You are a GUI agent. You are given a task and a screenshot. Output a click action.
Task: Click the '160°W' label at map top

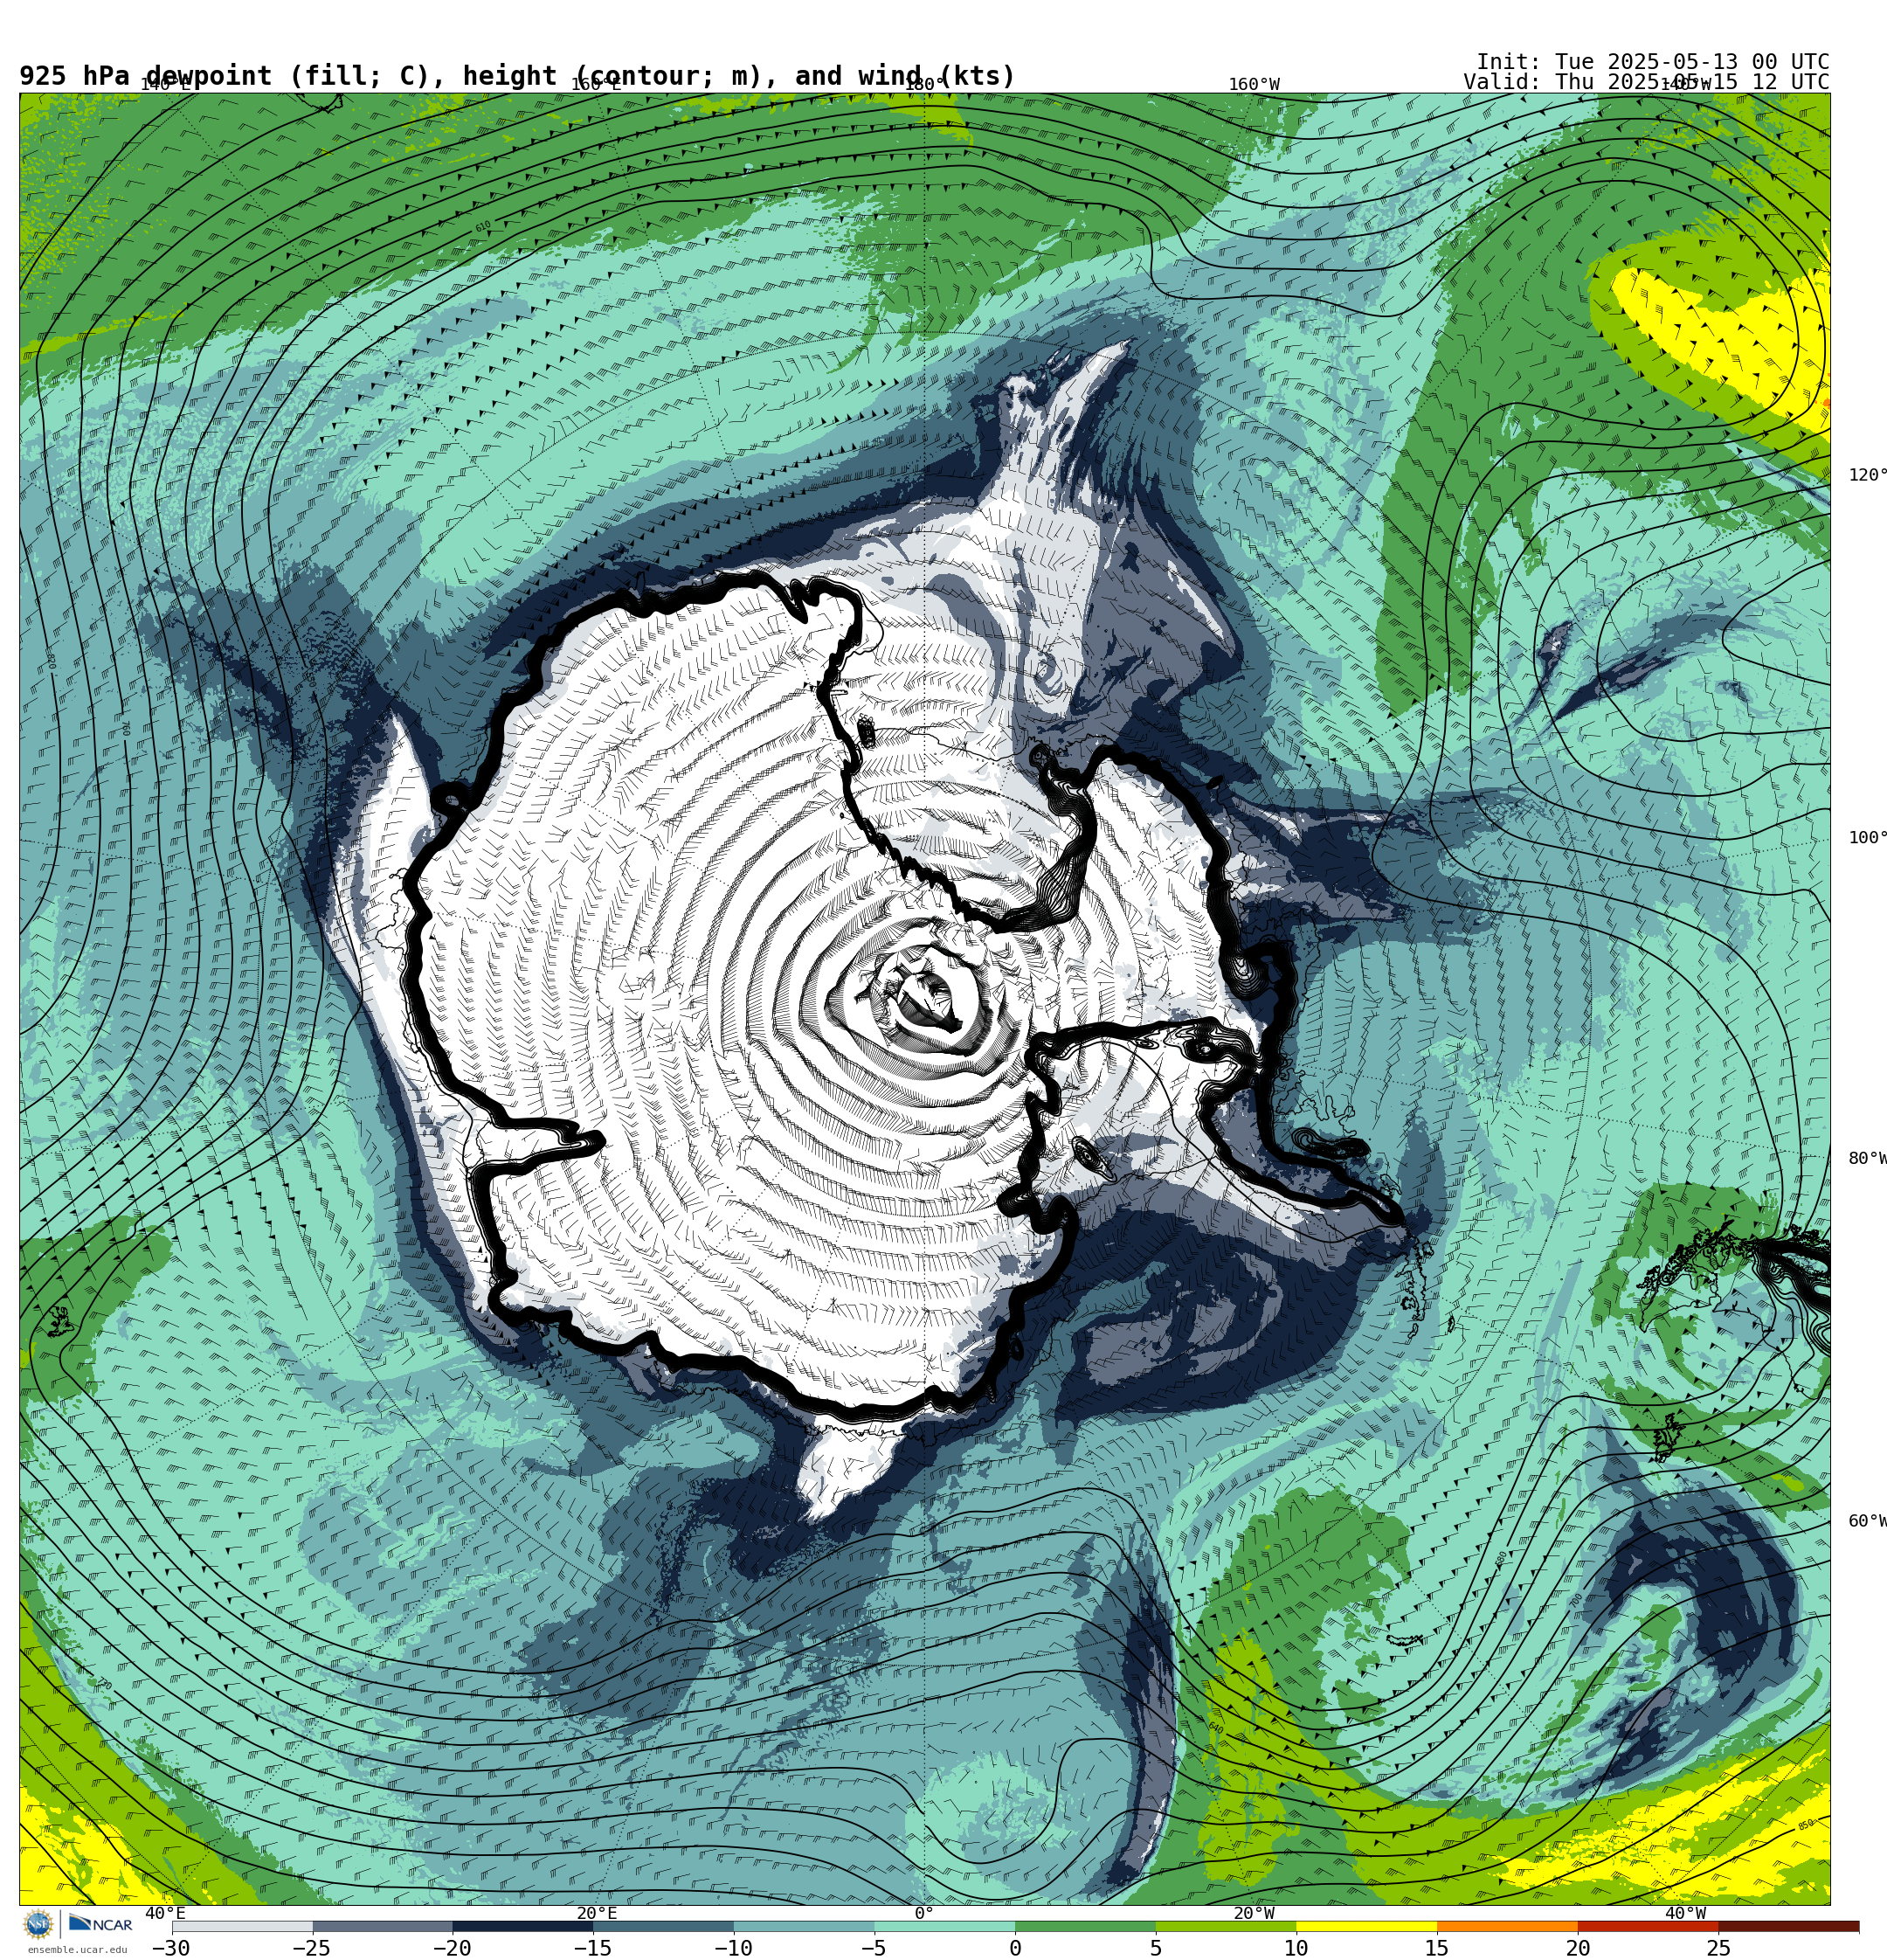[x=1254, y=85]
